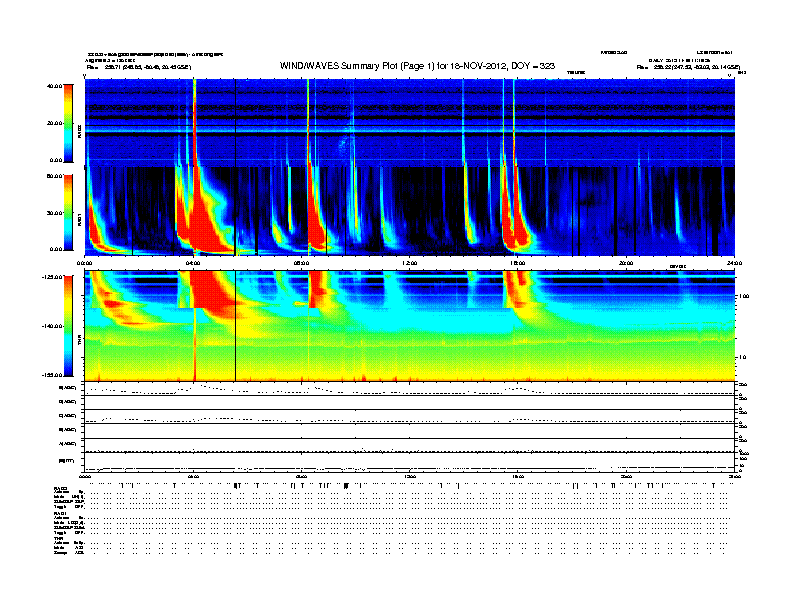Click the WIND/WAVES Summary Plot title
The width and height of the screenshot is (792, 612).
(417, 66)
